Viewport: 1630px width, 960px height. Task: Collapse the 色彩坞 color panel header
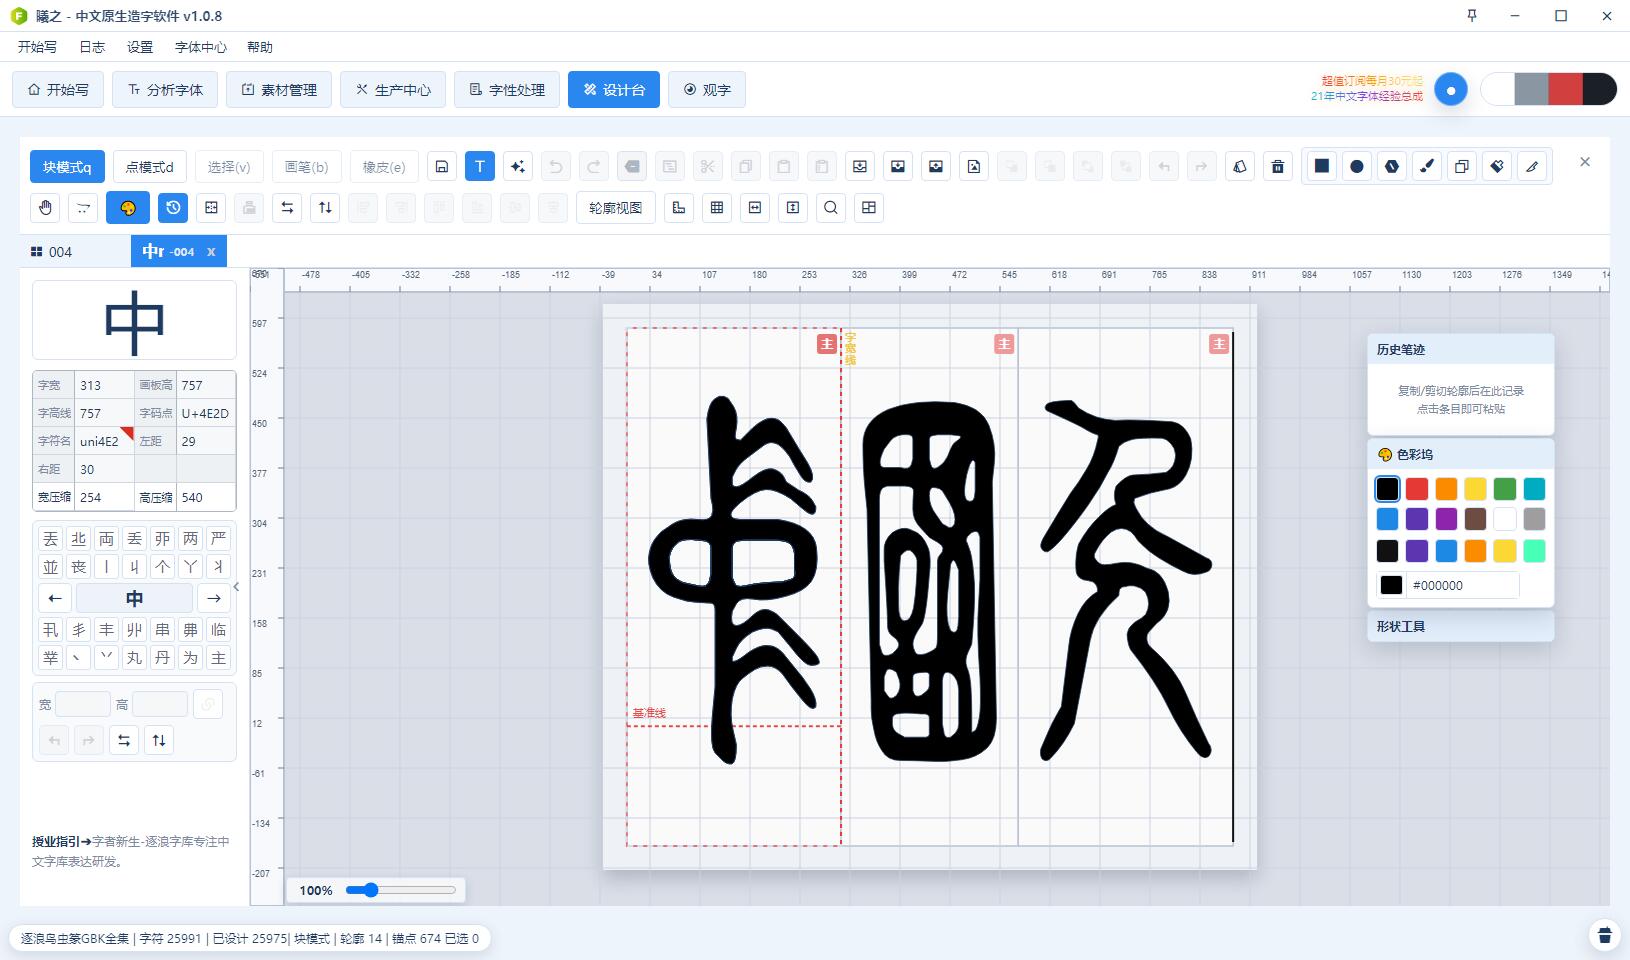pos(1460,454)
